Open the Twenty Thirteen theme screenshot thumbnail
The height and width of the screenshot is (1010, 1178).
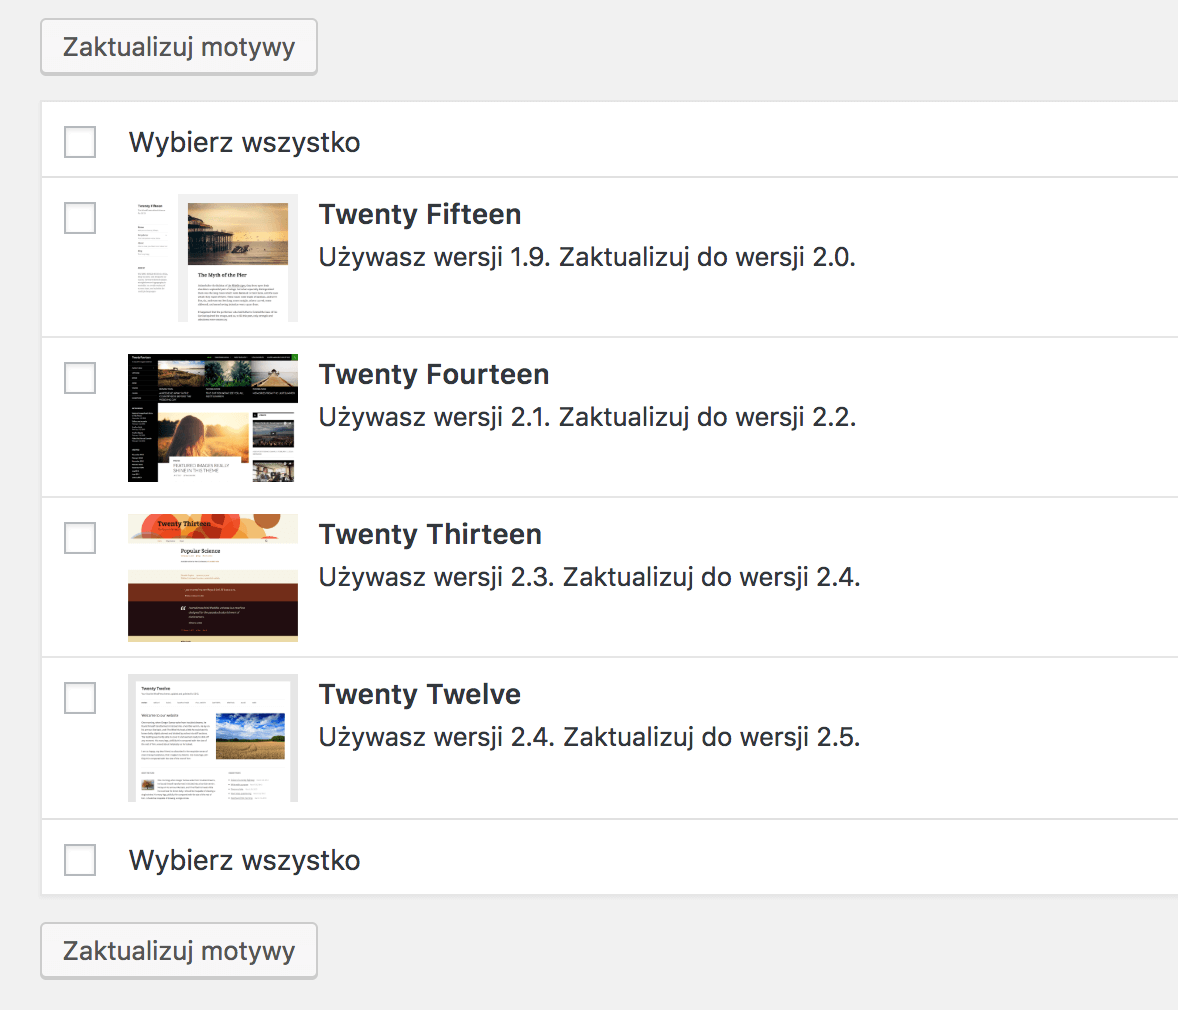pos(213,578)
